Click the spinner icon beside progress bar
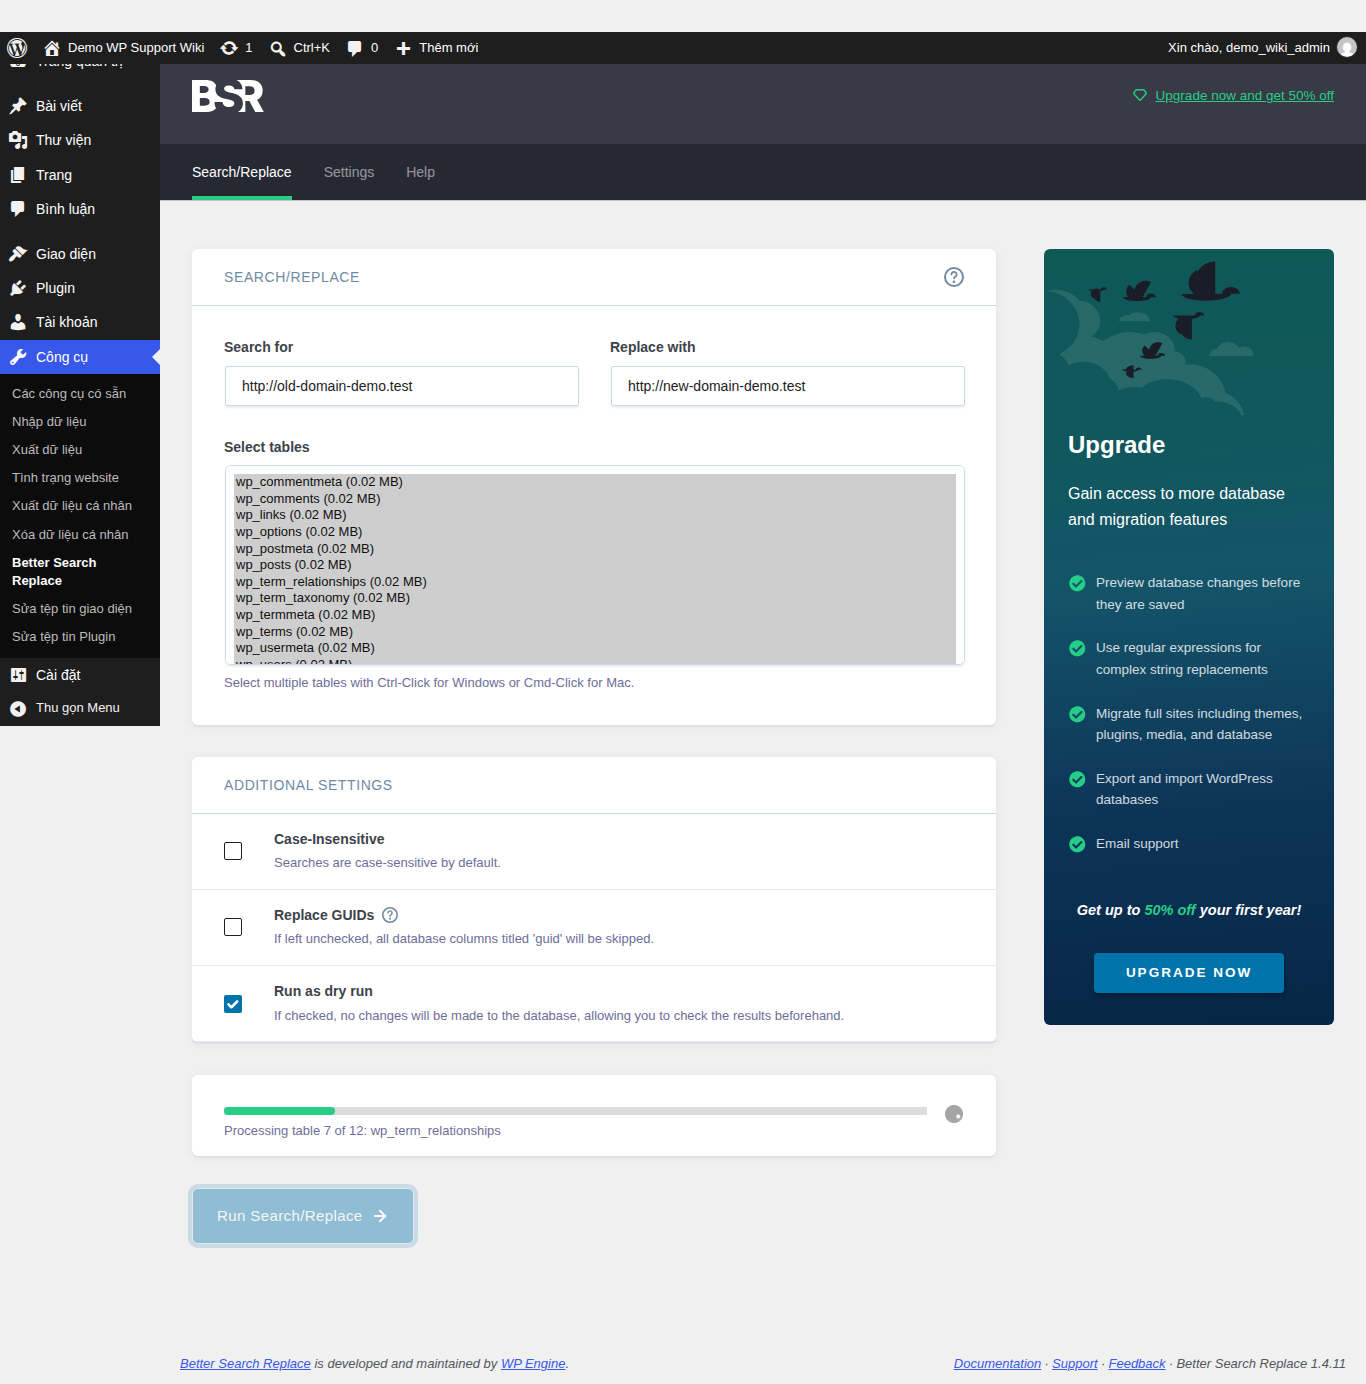 [x=954, y=1114]
